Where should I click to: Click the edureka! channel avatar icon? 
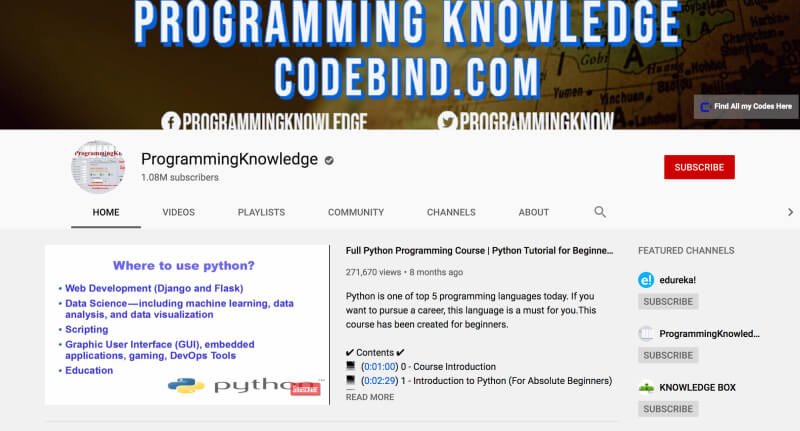[646, 280]
